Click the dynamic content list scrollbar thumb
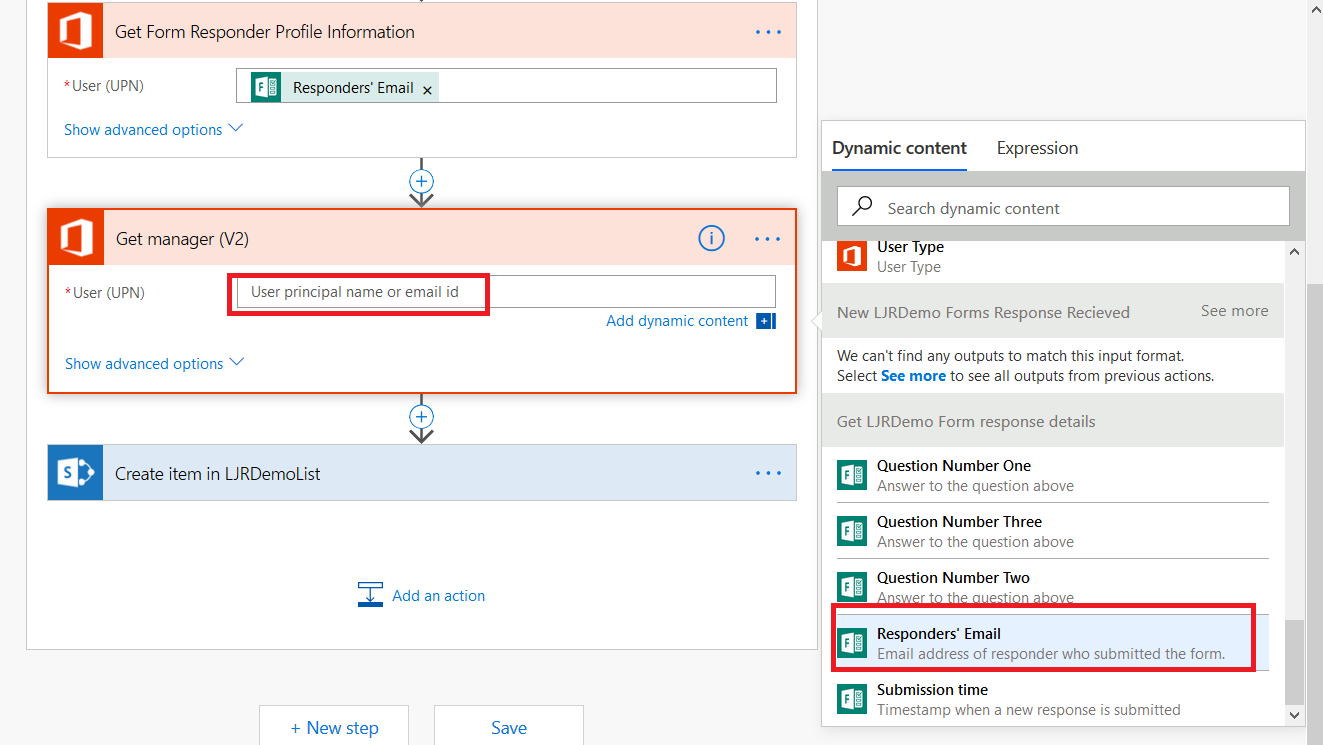1323x745 pixels. [1294, 661]
